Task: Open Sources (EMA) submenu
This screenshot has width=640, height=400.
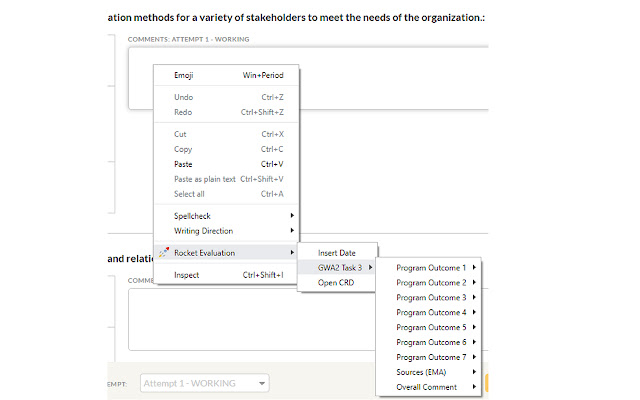Action: [x=429, y=372]
